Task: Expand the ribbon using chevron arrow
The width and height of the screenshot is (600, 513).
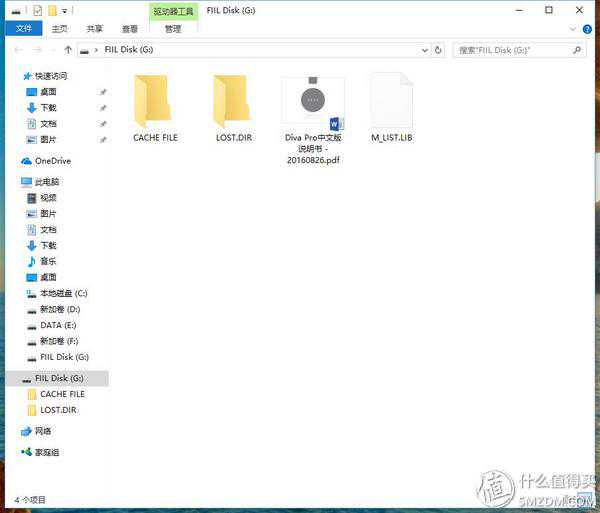Action: [x=575, y=29]
